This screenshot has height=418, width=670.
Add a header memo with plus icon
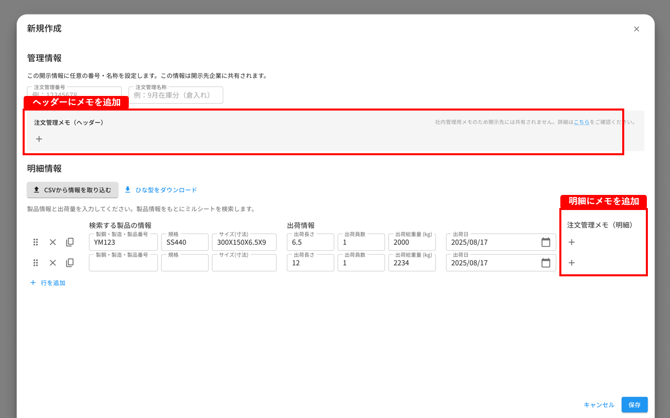pyautogui.click(x=39, y=139)
